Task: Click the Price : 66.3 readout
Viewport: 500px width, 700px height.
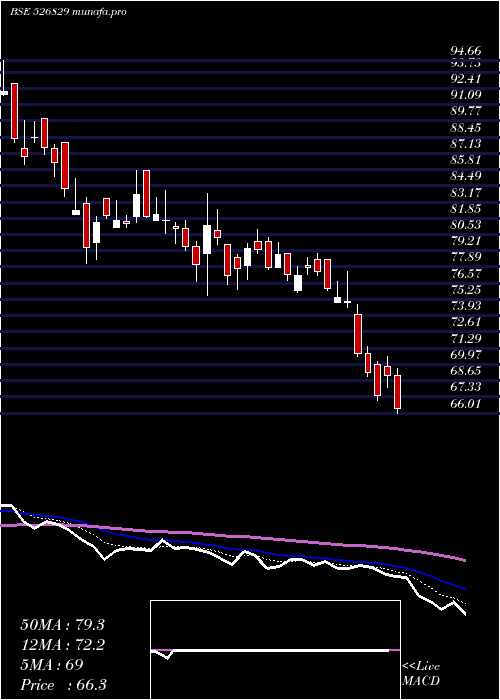Action: tap(63, 685)
